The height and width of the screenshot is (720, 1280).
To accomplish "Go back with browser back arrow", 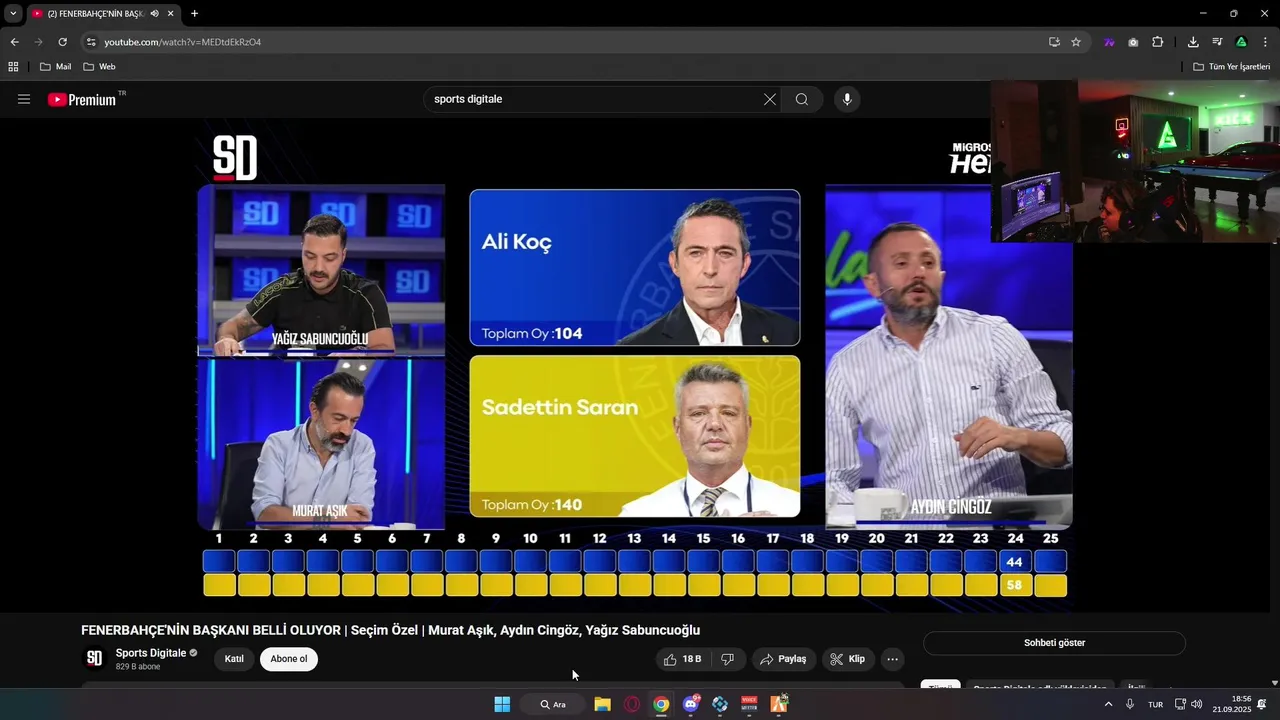I will tap(14, 42).
